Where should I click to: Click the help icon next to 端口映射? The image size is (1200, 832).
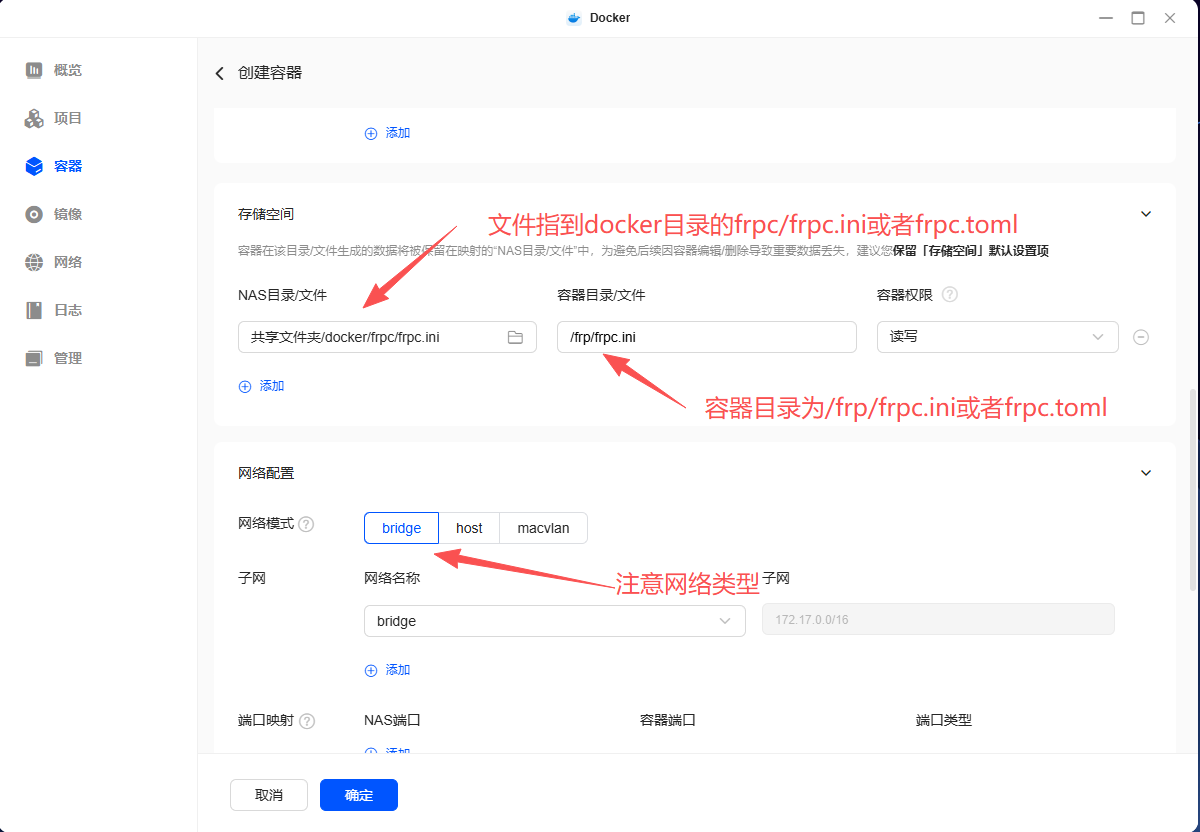coord(307,721)
